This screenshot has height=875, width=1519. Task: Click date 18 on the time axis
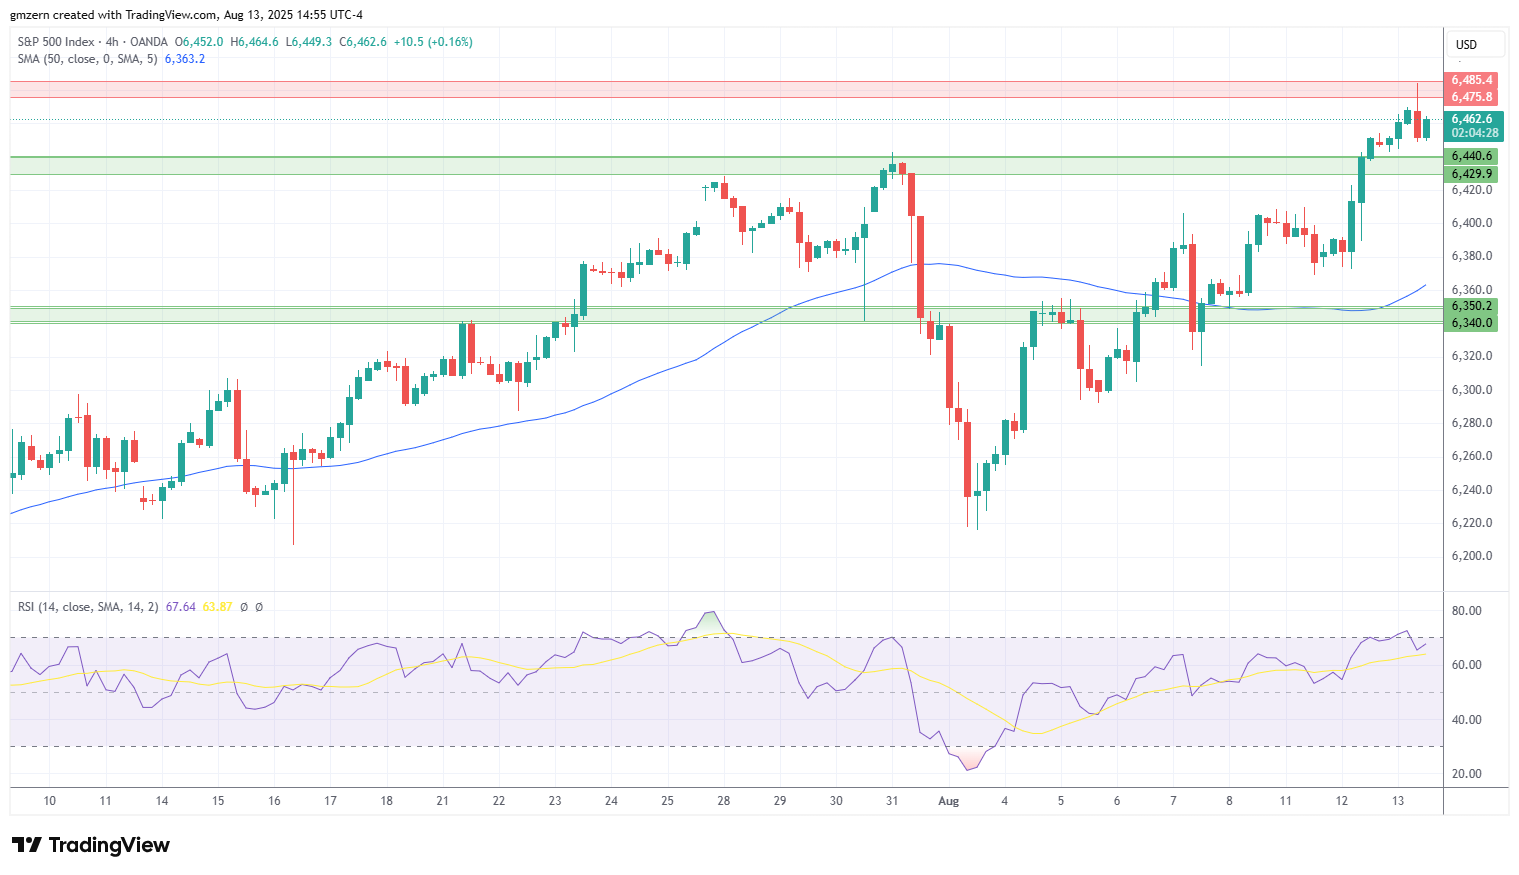point(386,801)
